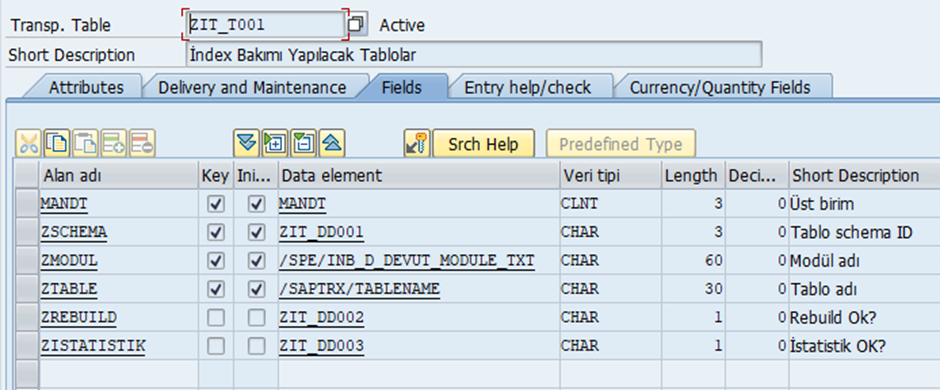Screen dimensions: 940x390
Task: Click the ZSCHEMA field name
Action: 74,232
